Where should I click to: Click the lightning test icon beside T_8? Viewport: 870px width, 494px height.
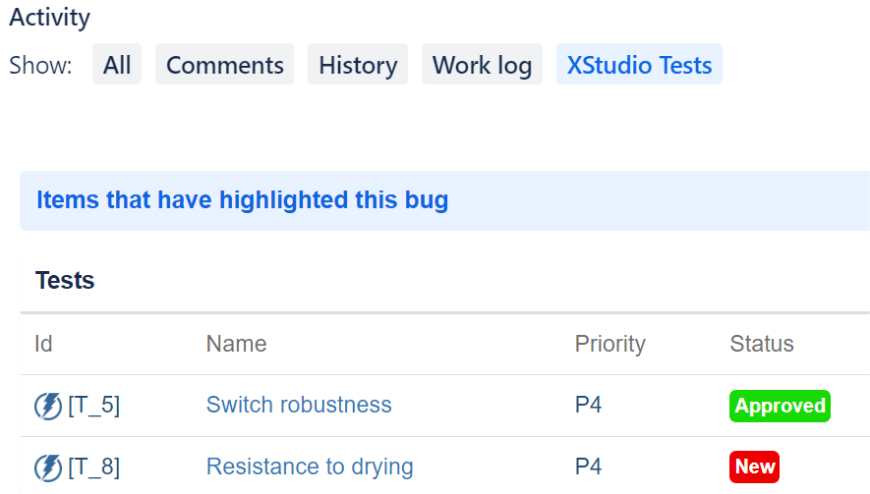(48, 467)
